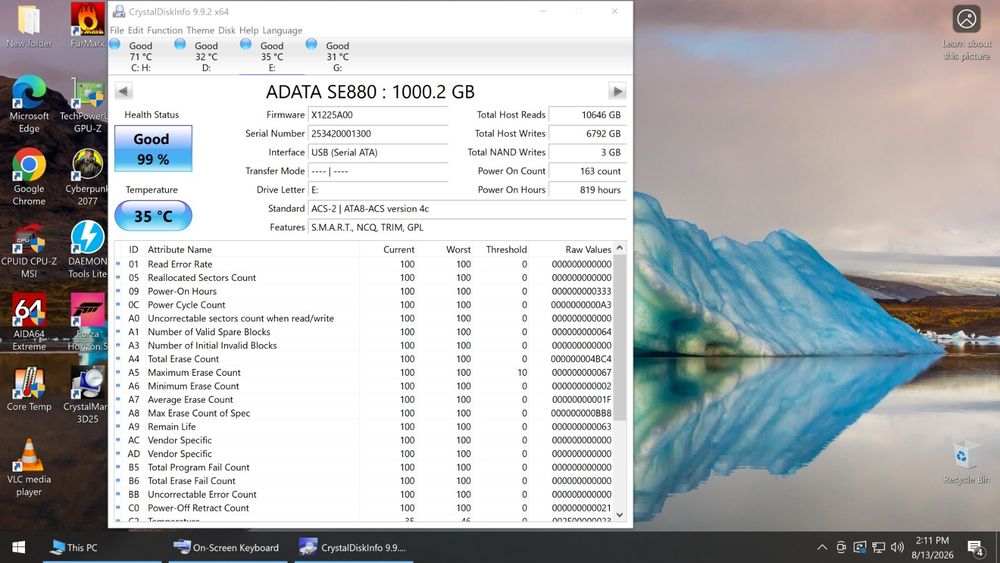This screenshot has height=563, width=1000.
Task: Select the Maximum Erase Count row
Action: pos(364,372)
